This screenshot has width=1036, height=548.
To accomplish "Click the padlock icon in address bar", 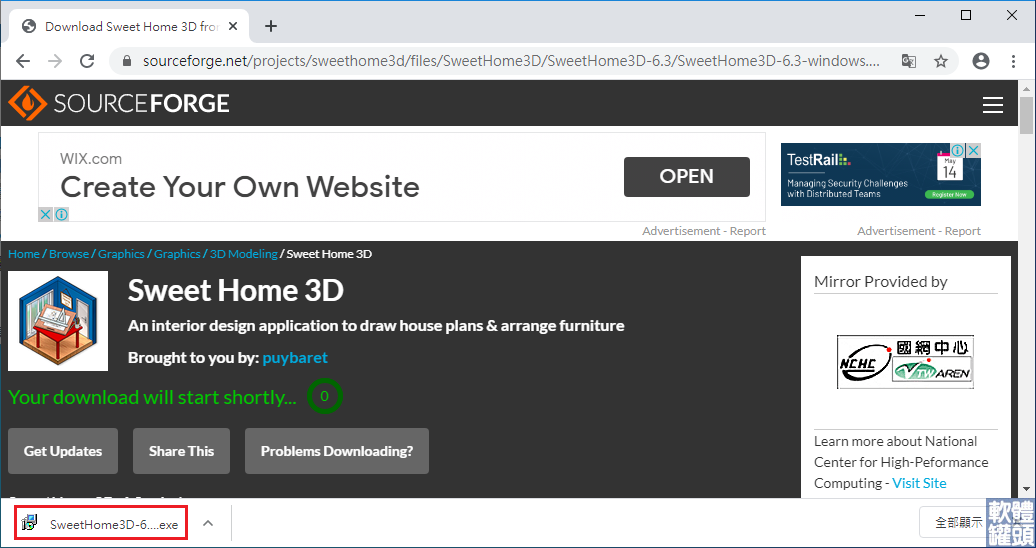I will 128,61.
